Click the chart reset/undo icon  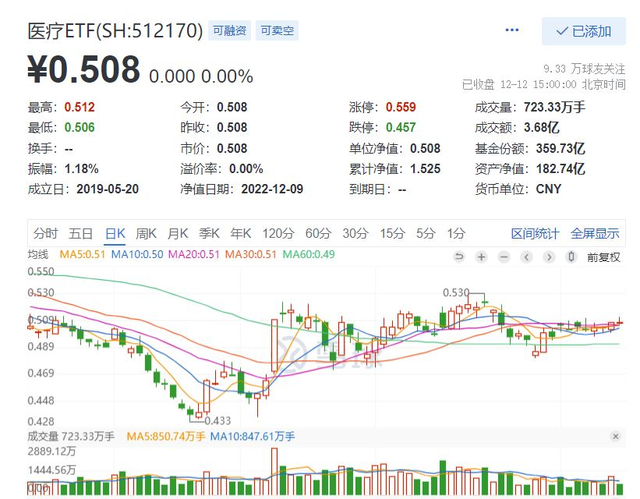tap(459, 257)
